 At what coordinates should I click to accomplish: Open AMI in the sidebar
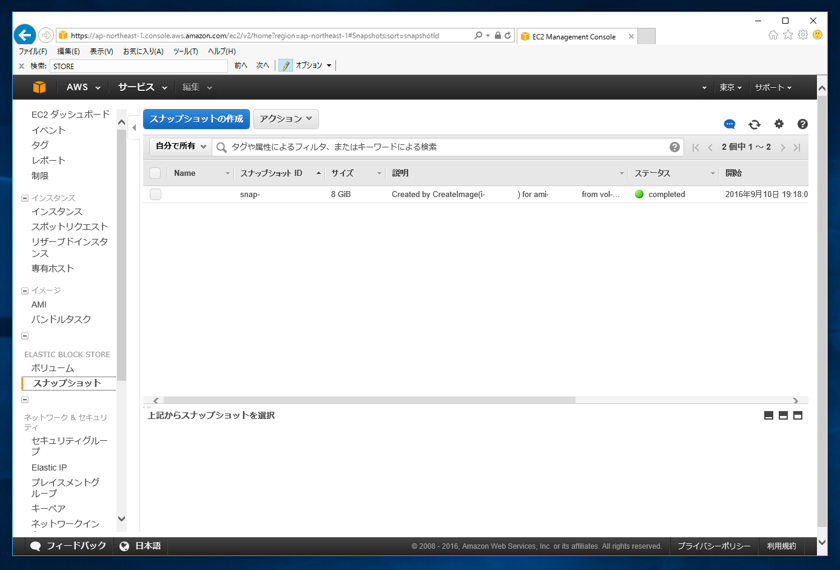pos(39,304)
